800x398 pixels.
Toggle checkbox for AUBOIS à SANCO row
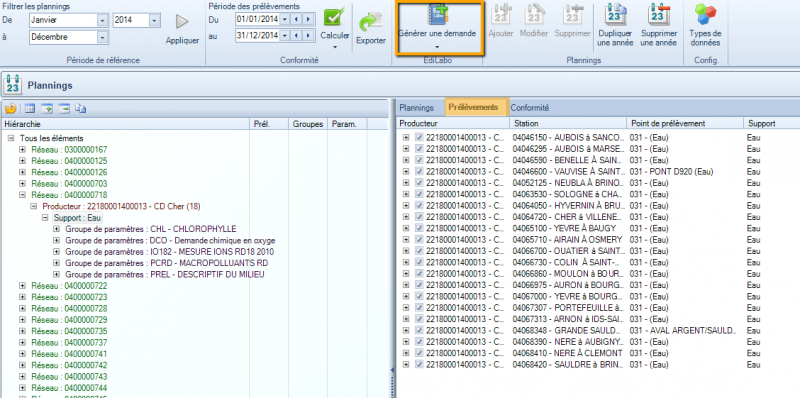pyautogui.click(x=419, y=137)
